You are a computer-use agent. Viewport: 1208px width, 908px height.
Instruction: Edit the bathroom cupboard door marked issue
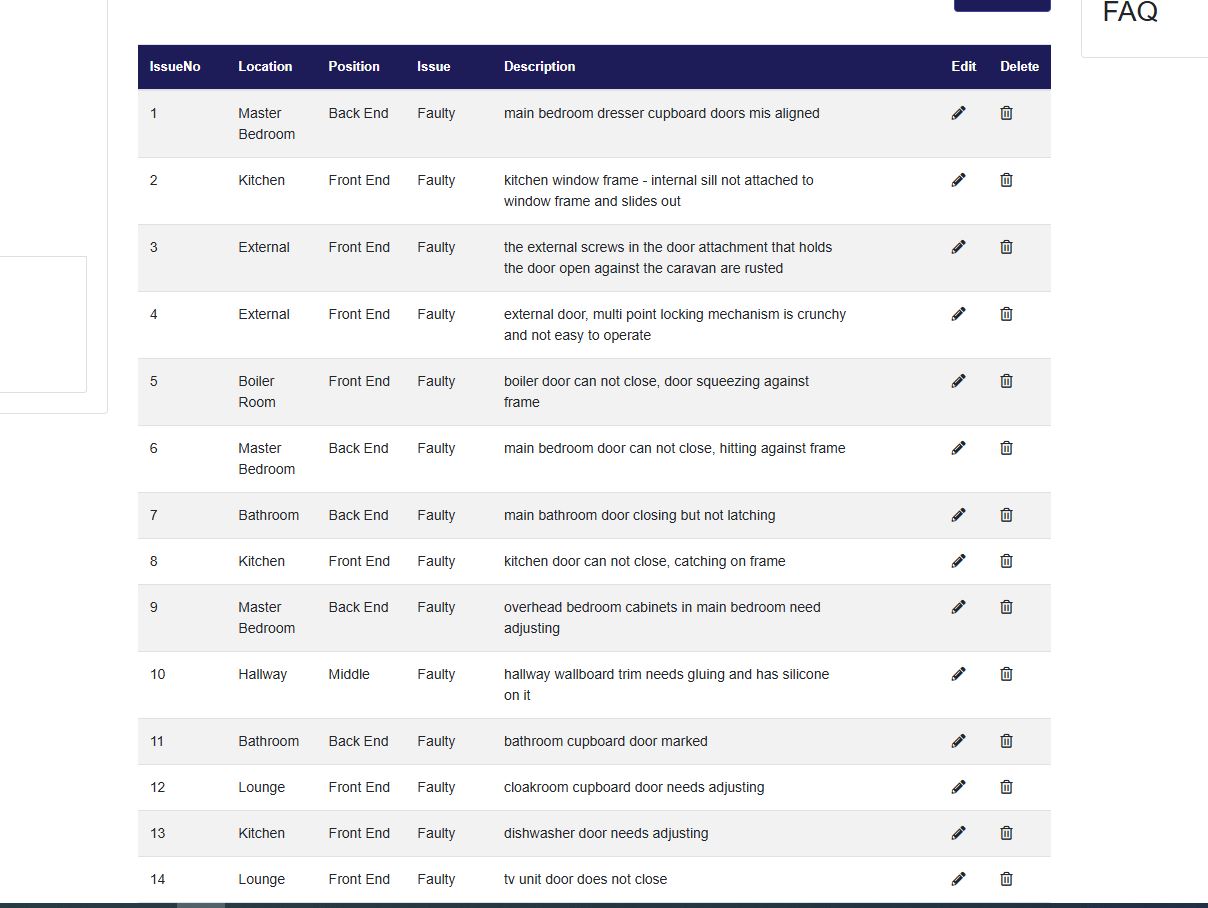point(958,741)
